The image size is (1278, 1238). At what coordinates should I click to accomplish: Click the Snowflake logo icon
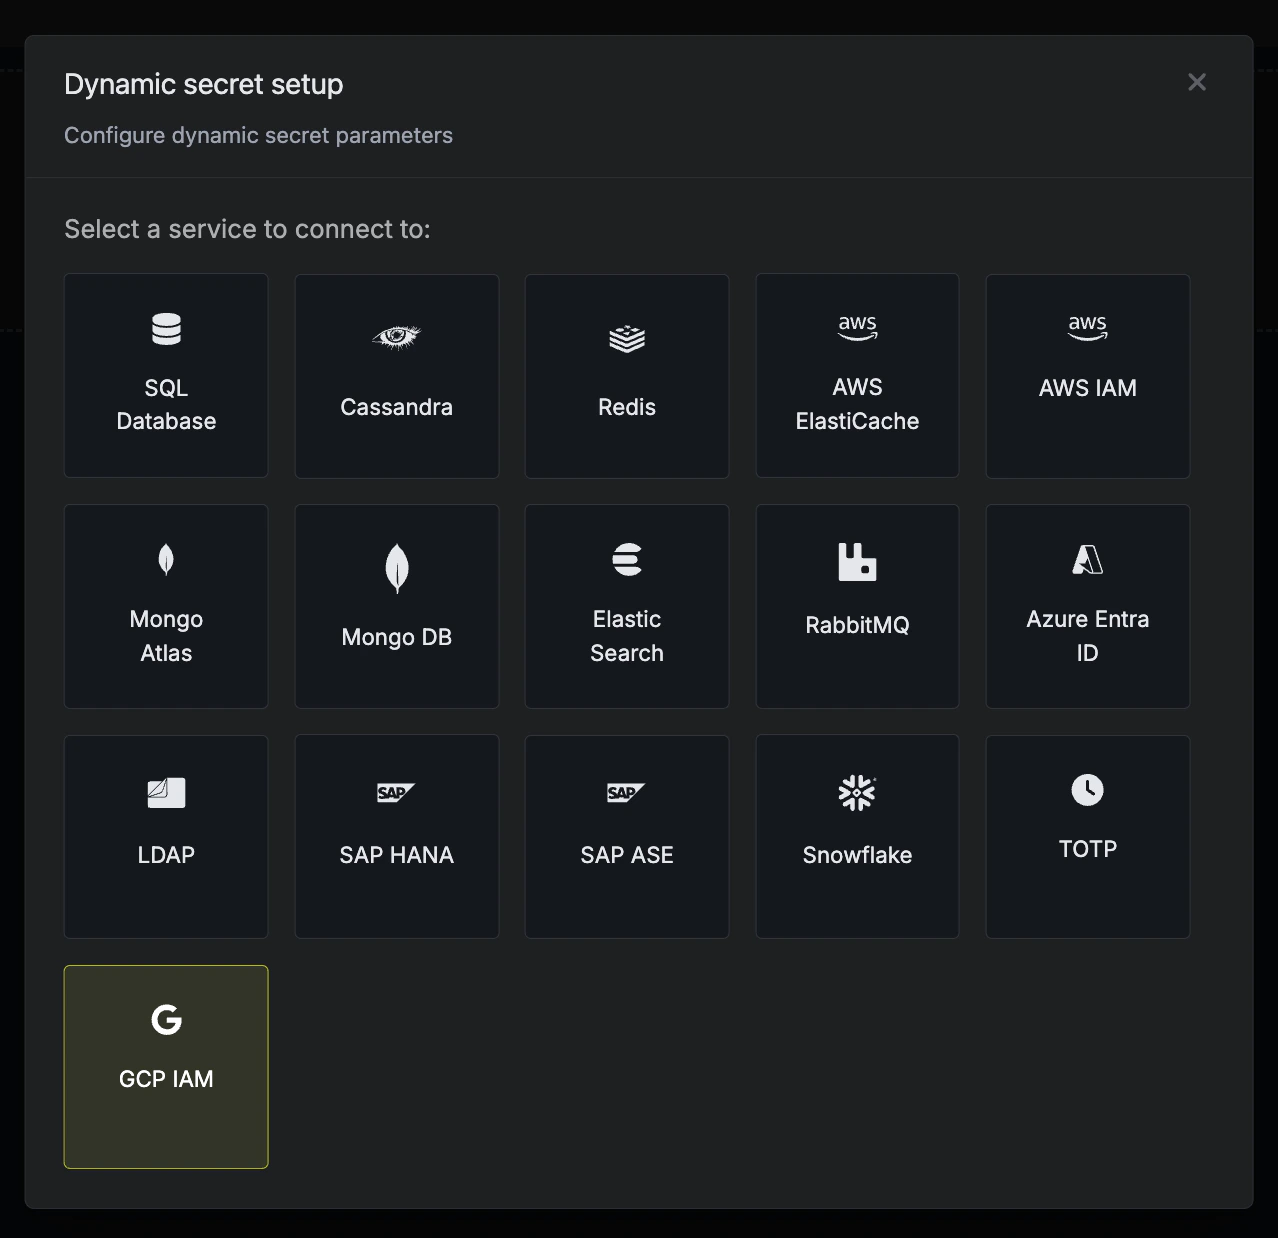coord(857,793)
